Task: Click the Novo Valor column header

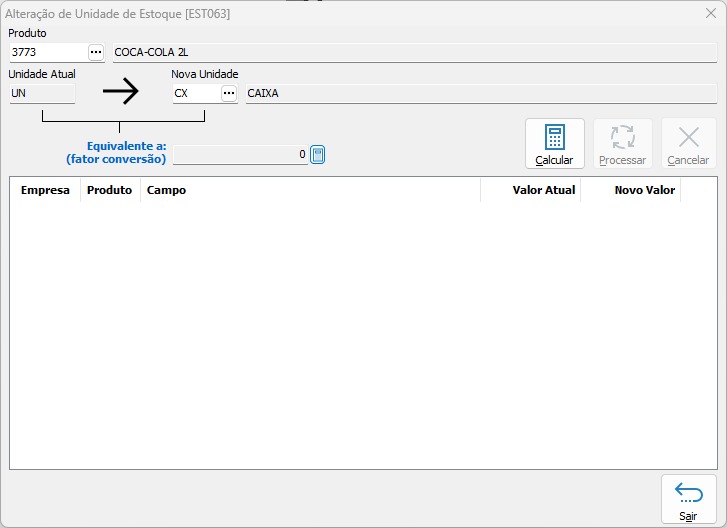Action: [x=630, y=190]
